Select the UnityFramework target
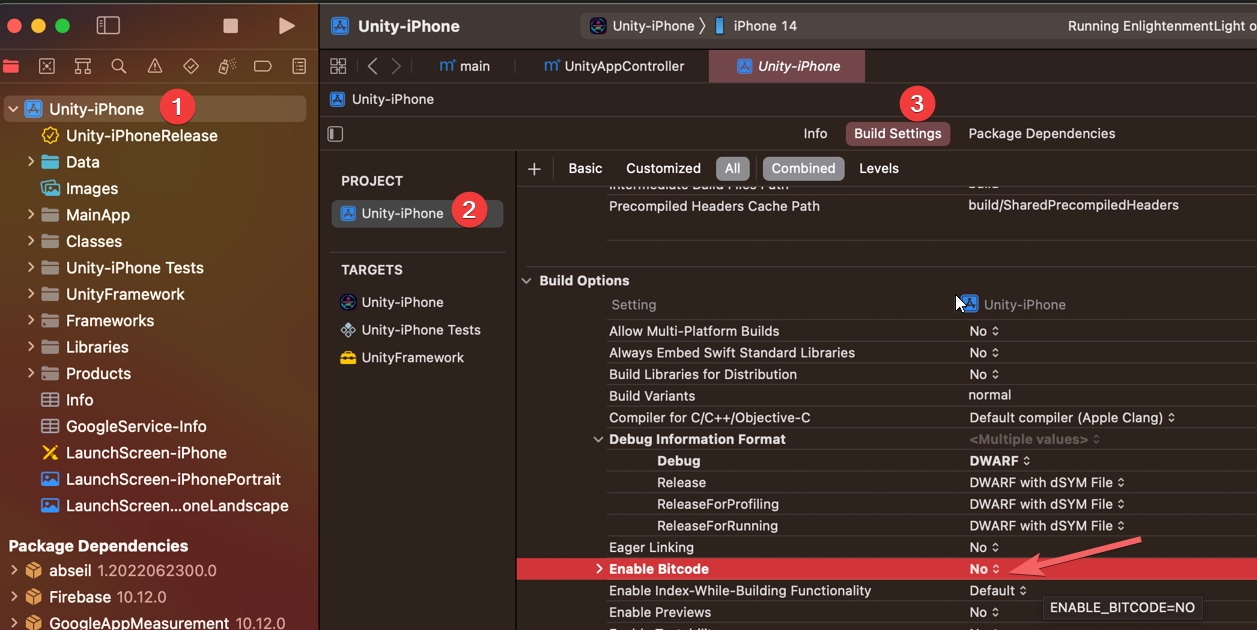Viewport: 1257px width, 630px height. coord(412,358)
